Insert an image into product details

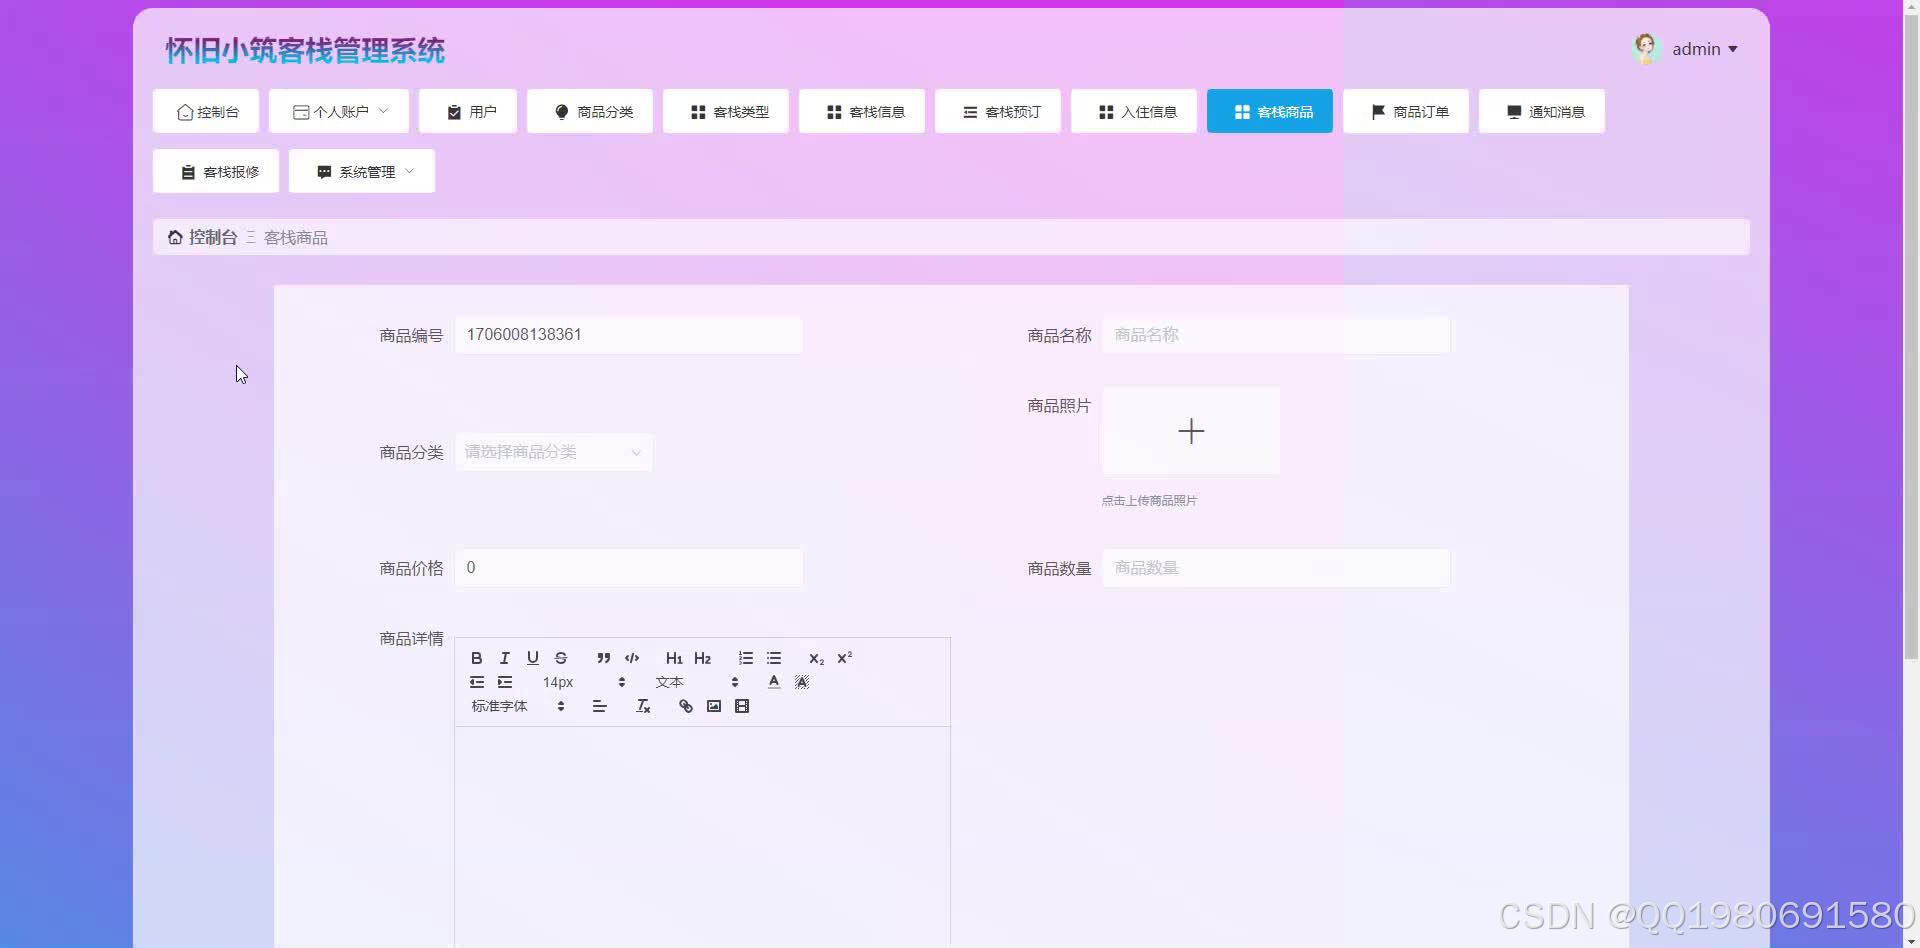pyautogui.click(x=713, y=706)
